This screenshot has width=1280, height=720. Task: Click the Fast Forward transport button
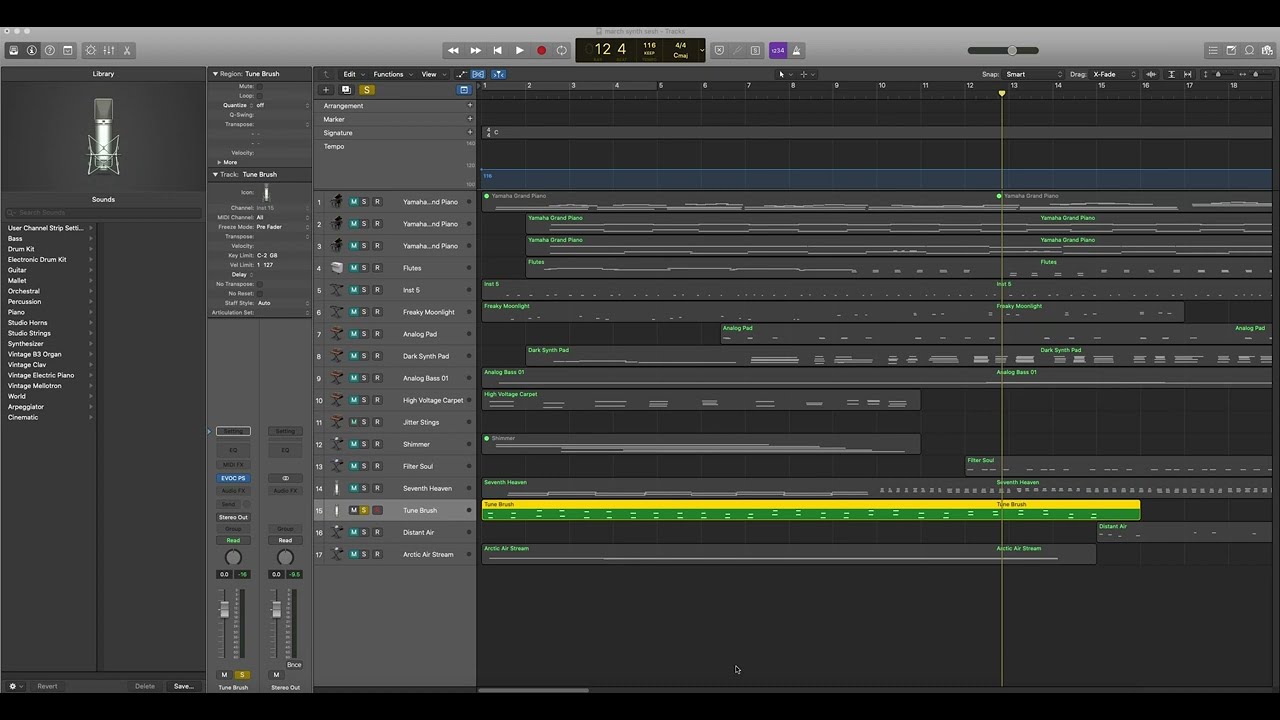(x=475, y=50)
